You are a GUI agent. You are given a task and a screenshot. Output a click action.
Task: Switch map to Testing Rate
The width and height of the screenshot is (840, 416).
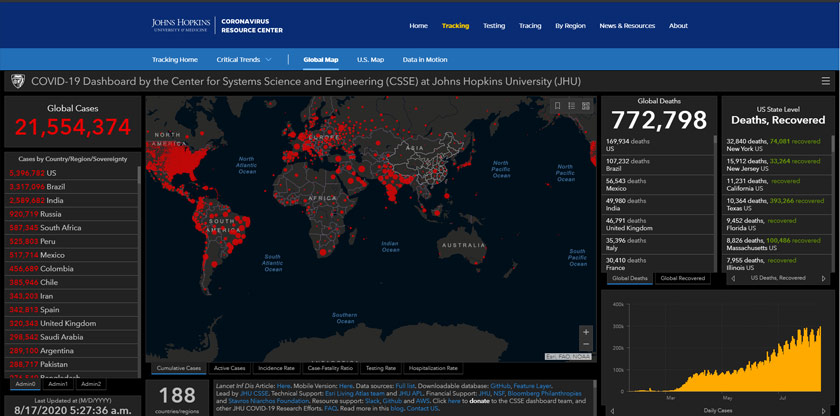coord(381,368)
